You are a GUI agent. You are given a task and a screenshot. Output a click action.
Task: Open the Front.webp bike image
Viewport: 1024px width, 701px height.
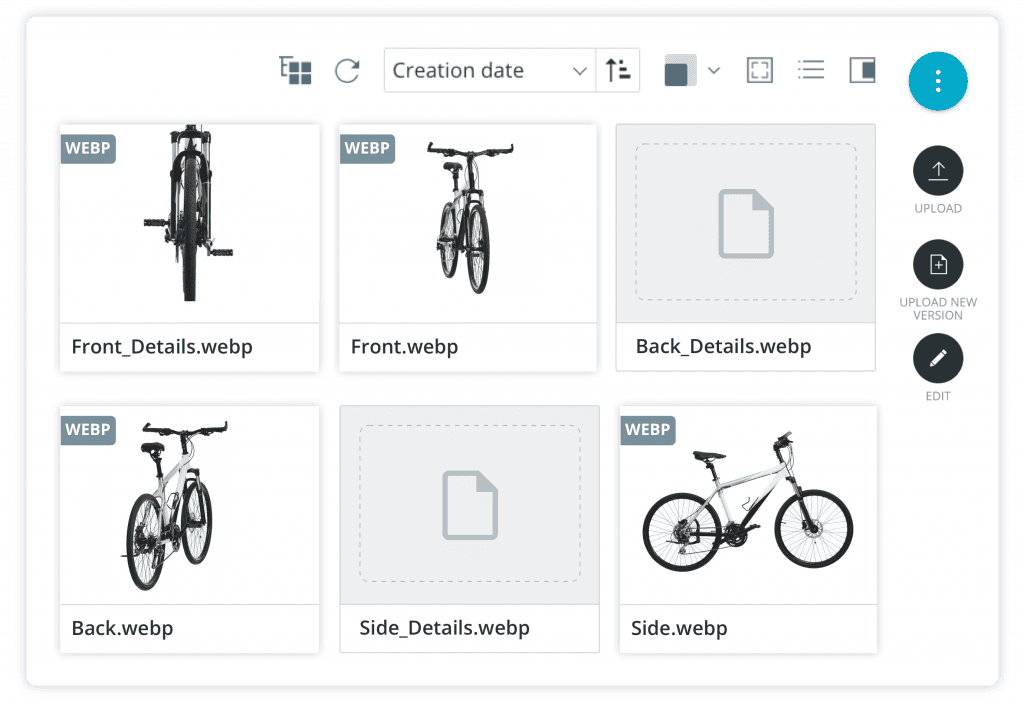pos(467,224)
